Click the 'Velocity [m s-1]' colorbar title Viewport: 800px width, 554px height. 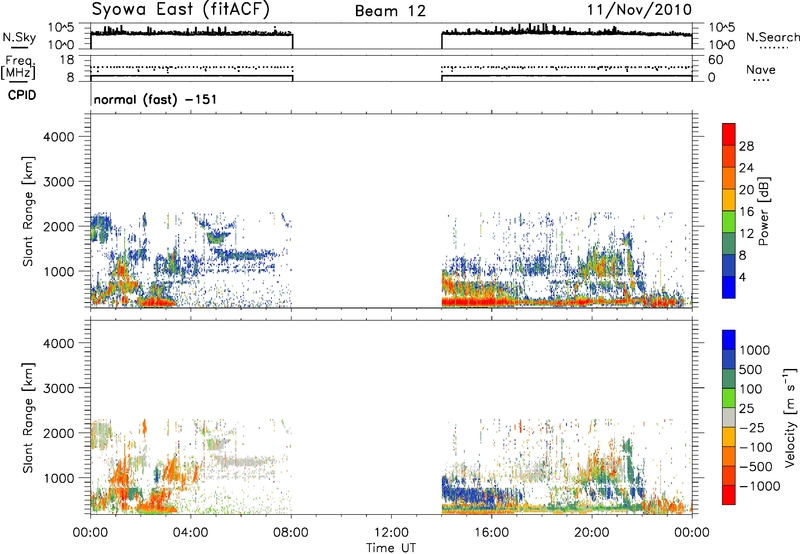[x=790, y=417]
